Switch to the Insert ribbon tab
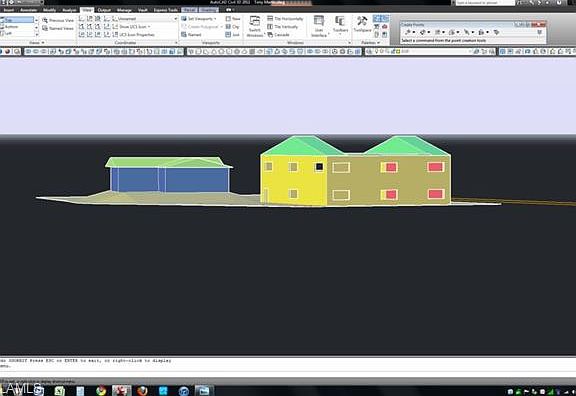The width and height of the screenshot is (576, 396). [x=8, y=10]
